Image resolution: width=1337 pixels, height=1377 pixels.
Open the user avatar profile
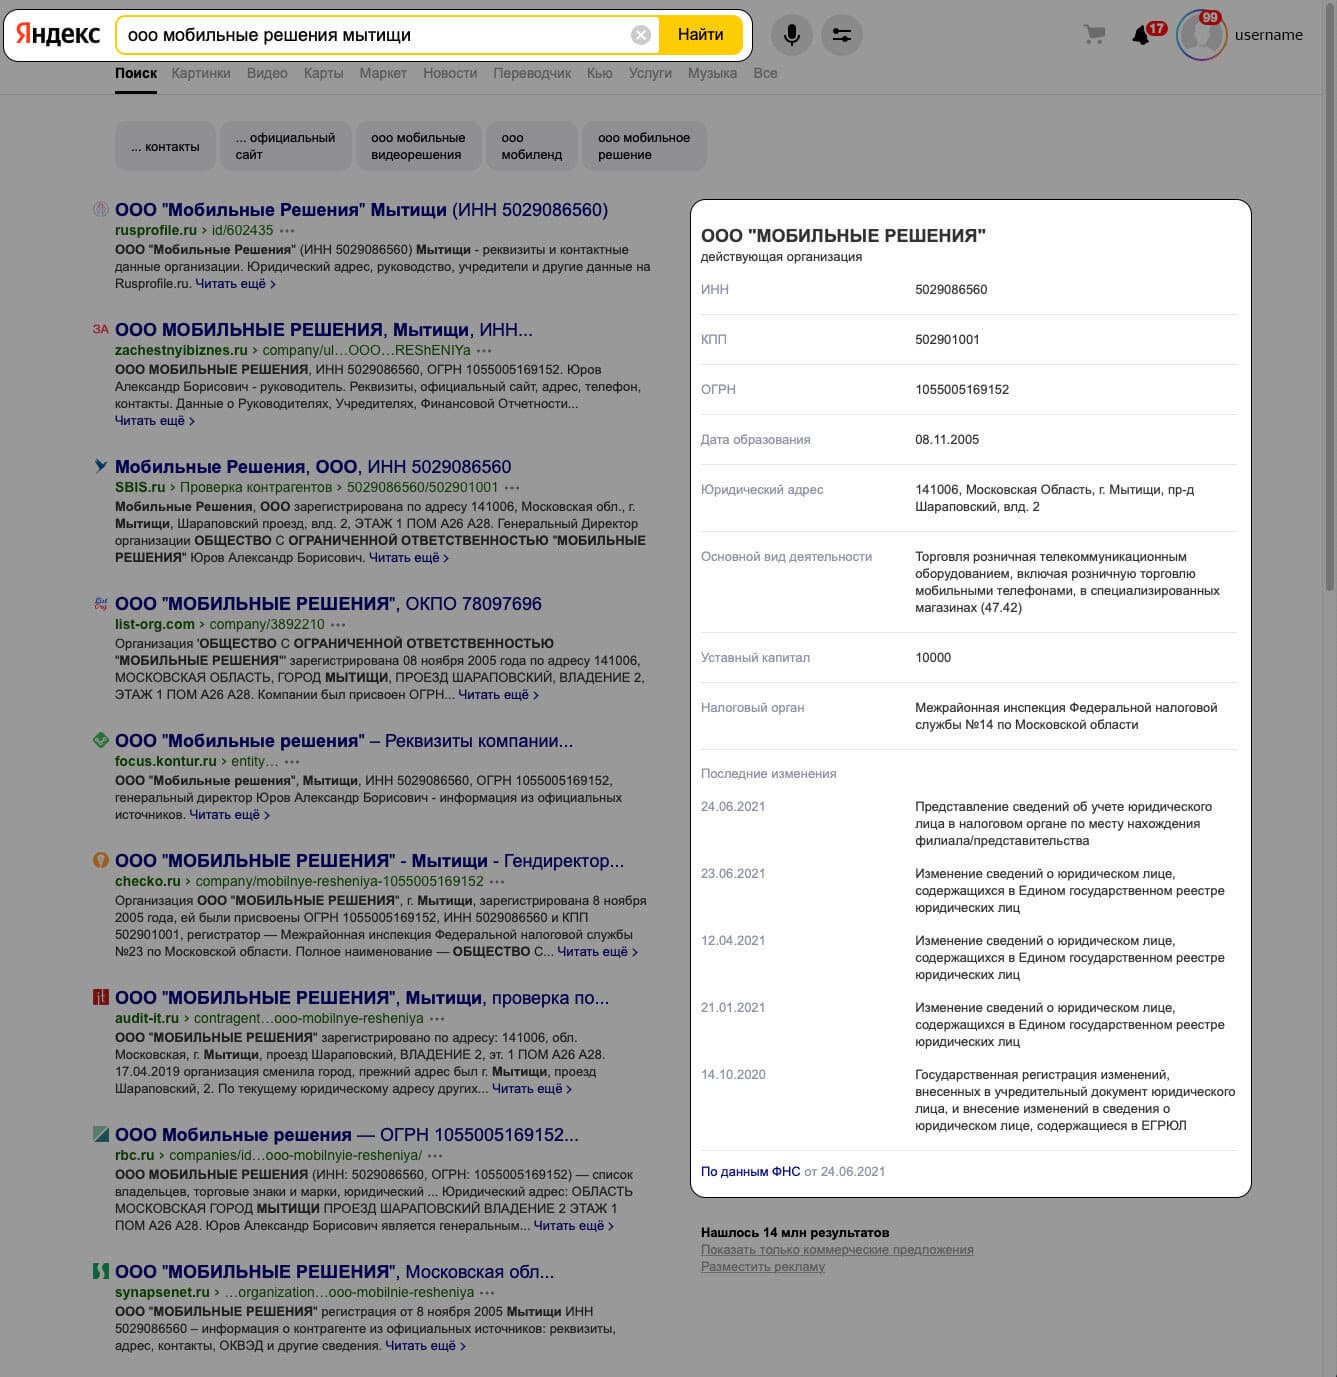[x=1201, y=35]
